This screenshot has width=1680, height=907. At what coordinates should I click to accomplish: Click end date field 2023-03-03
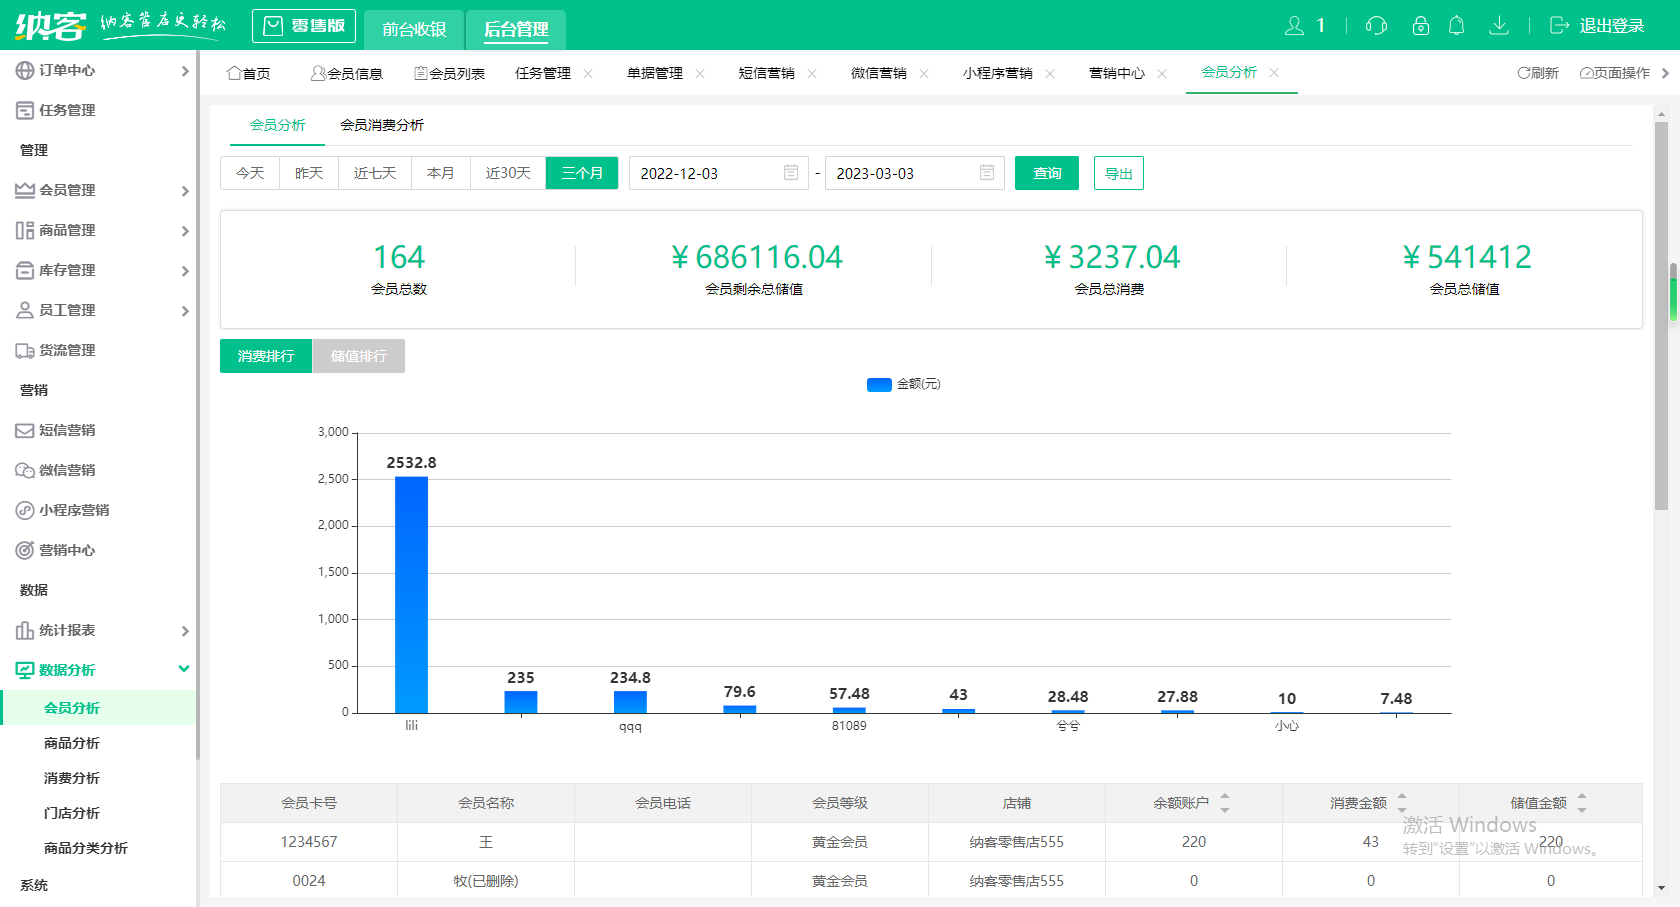pos(914,173)
